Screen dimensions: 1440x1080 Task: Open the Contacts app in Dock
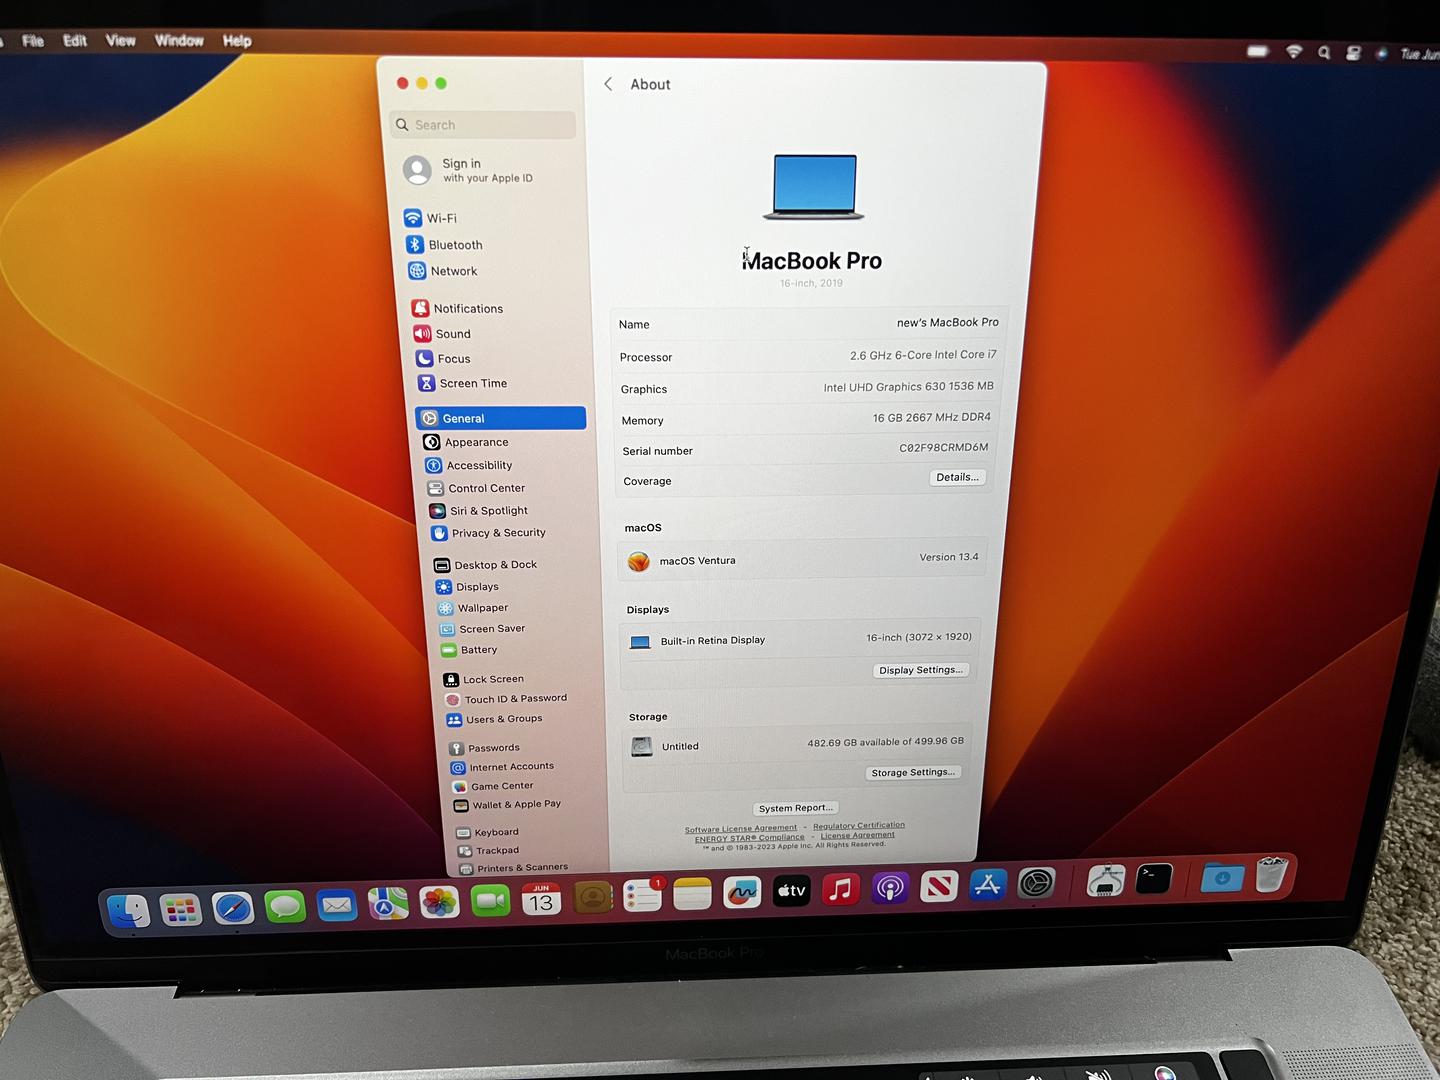pyautogui.click(x=592, y=898)
